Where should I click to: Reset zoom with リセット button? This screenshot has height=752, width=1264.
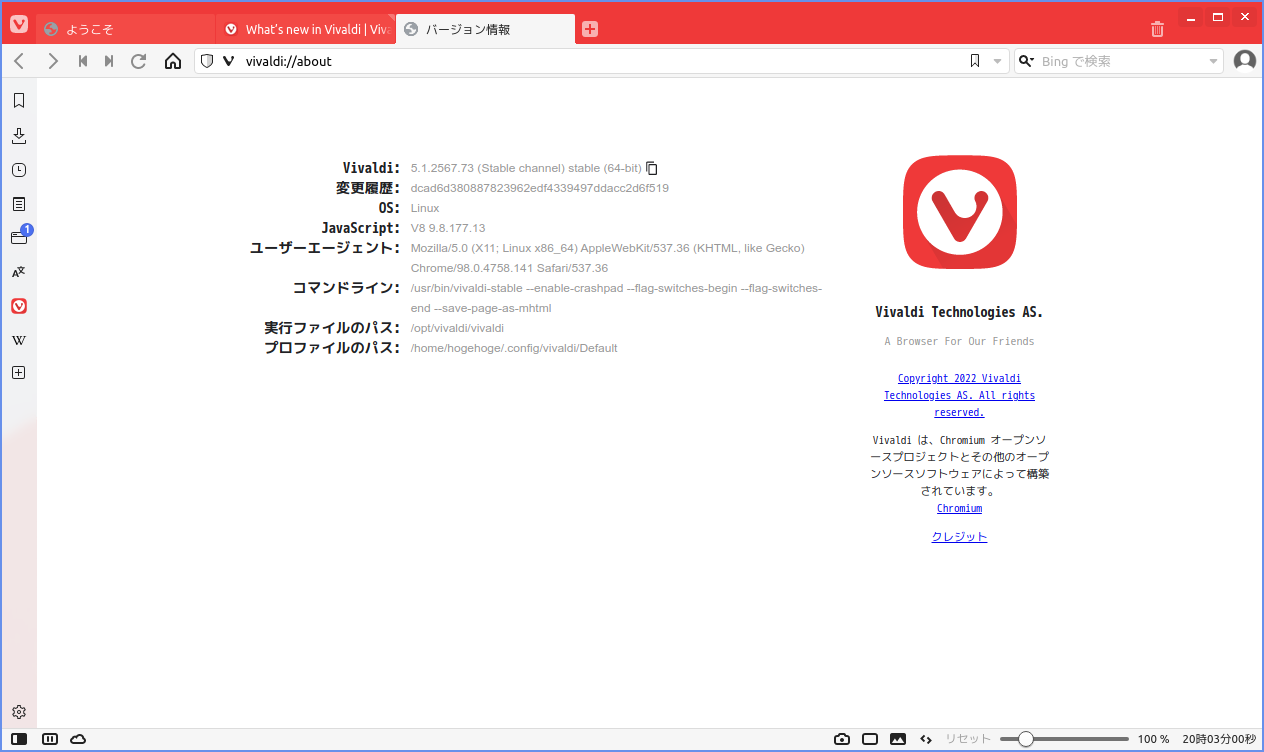[968, 739]
